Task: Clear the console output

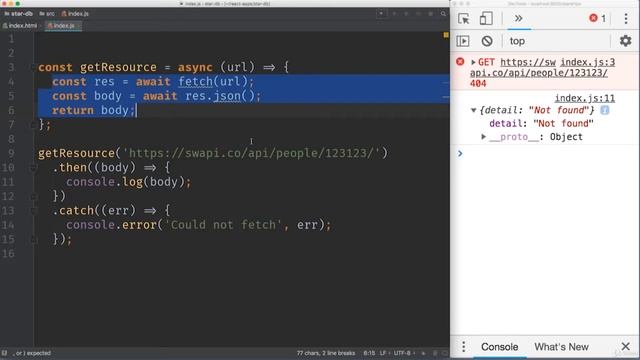Action: pyautogui.click(x=487, y=41)
